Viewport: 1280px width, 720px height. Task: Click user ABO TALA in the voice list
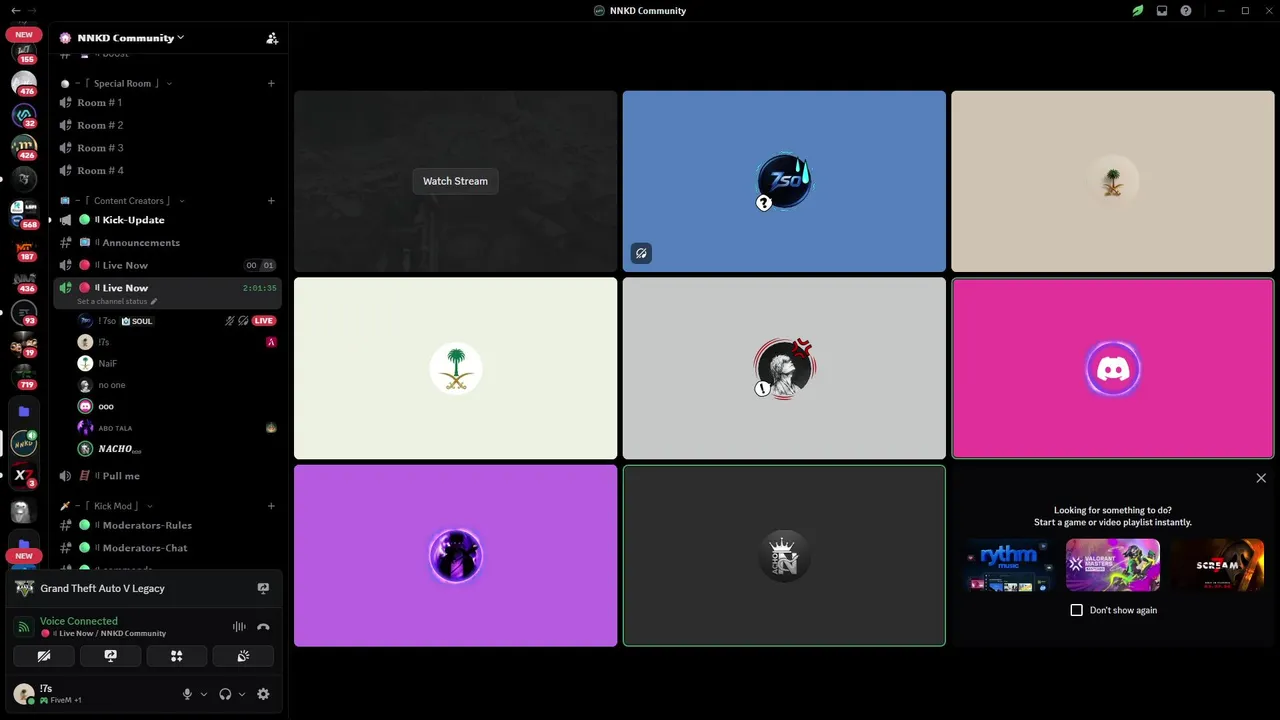(x=178, y=428)
